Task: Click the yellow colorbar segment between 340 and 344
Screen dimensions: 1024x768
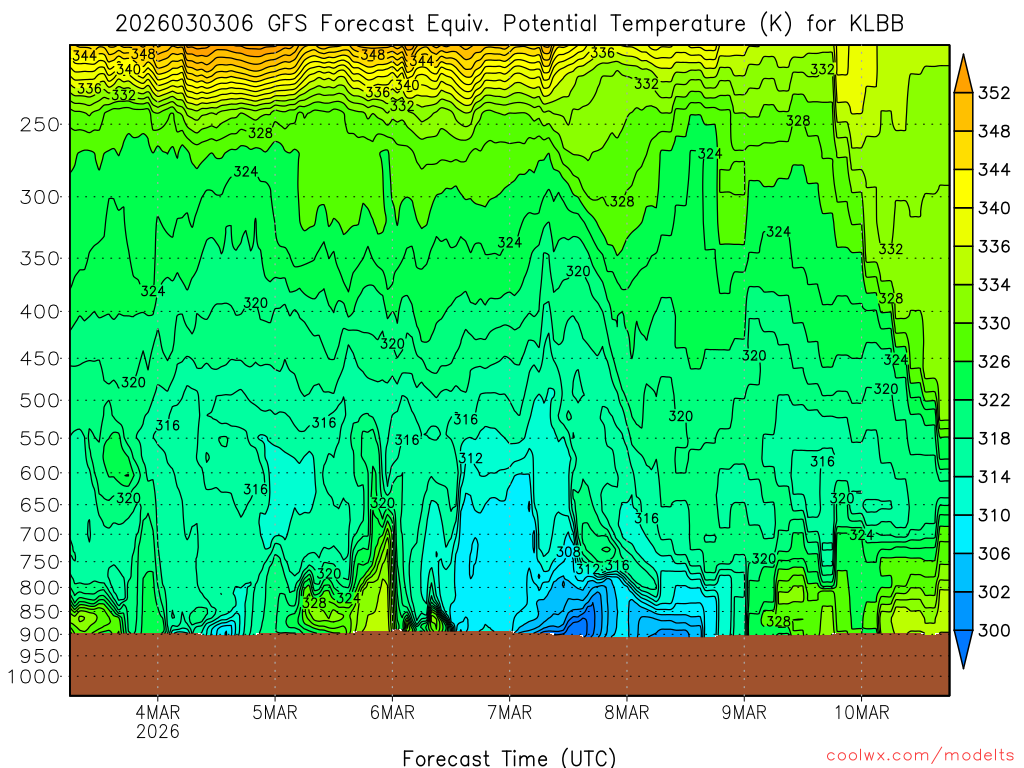Action: coord(963,189)
